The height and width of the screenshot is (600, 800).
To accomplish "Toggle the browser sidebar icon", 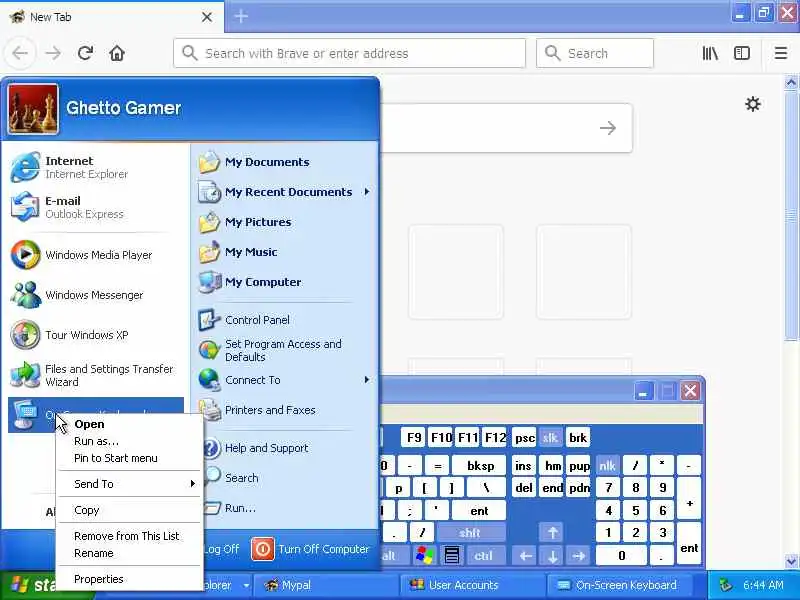I will tap(741, 53).
